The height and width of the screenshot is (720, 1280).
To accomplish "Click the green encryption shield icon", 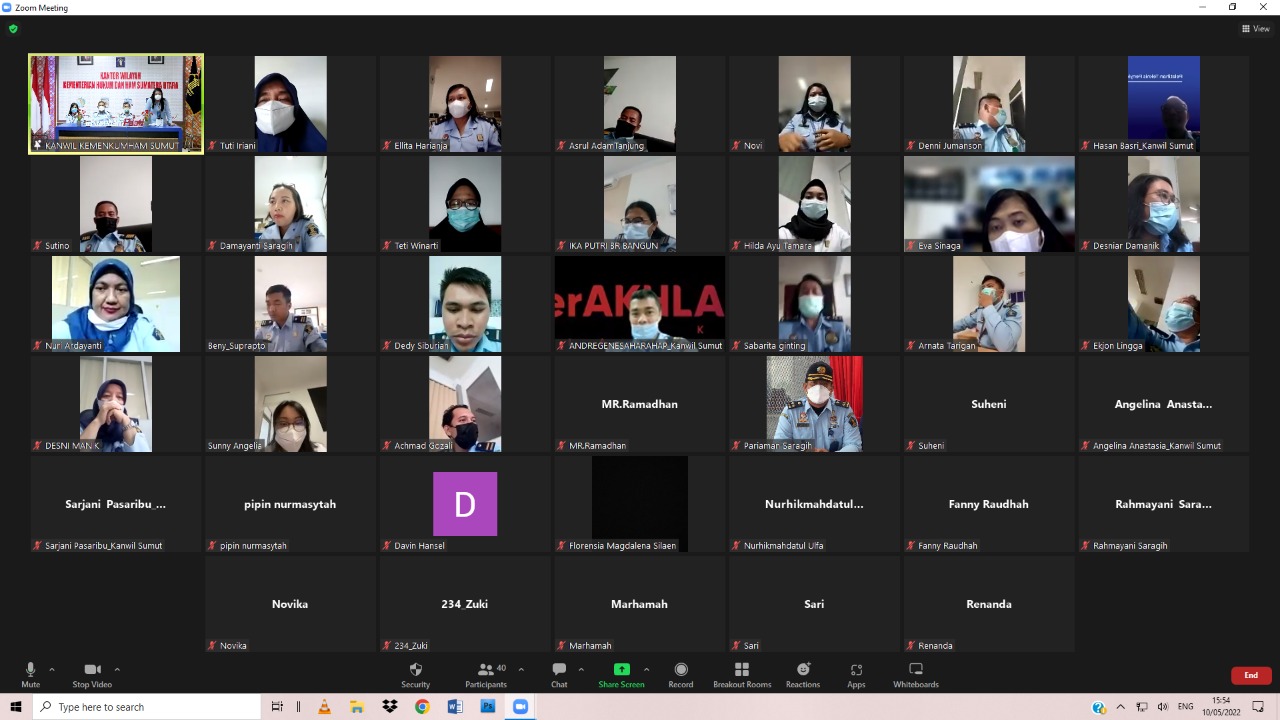I will click(13, 29).
